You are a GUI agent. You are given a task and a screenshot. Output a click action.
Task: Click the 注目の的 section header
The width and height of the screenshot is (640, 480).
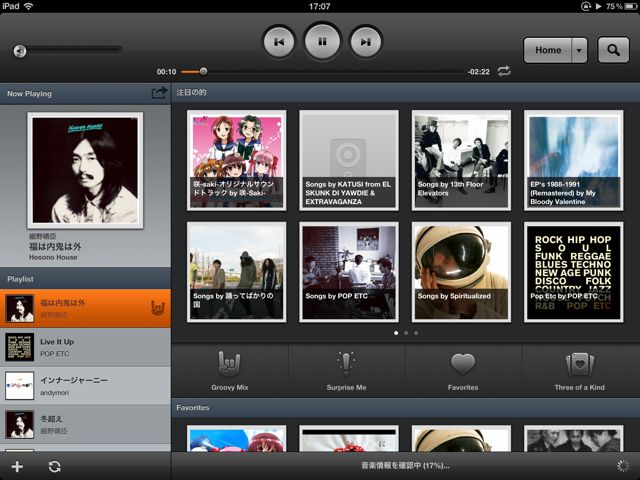(x=406, y=93)
